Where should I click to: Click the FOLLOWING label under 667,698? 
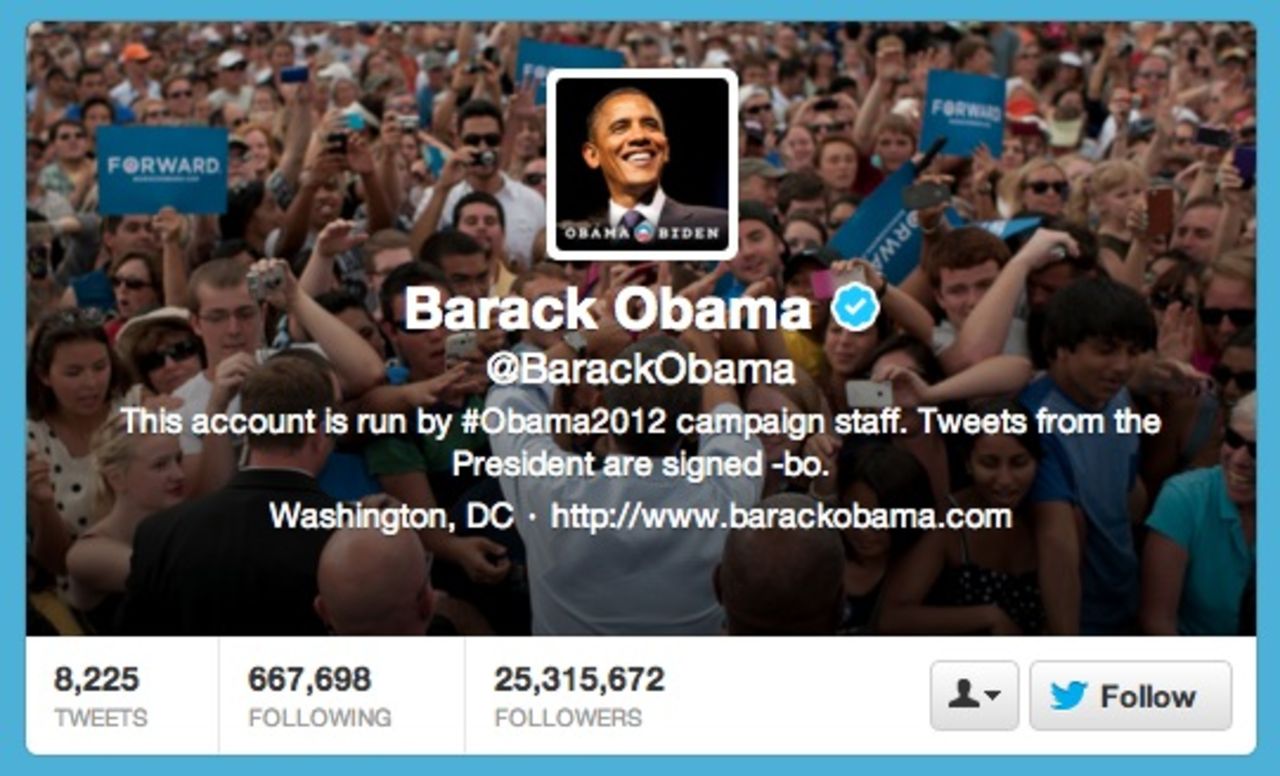tap(319, 718)
